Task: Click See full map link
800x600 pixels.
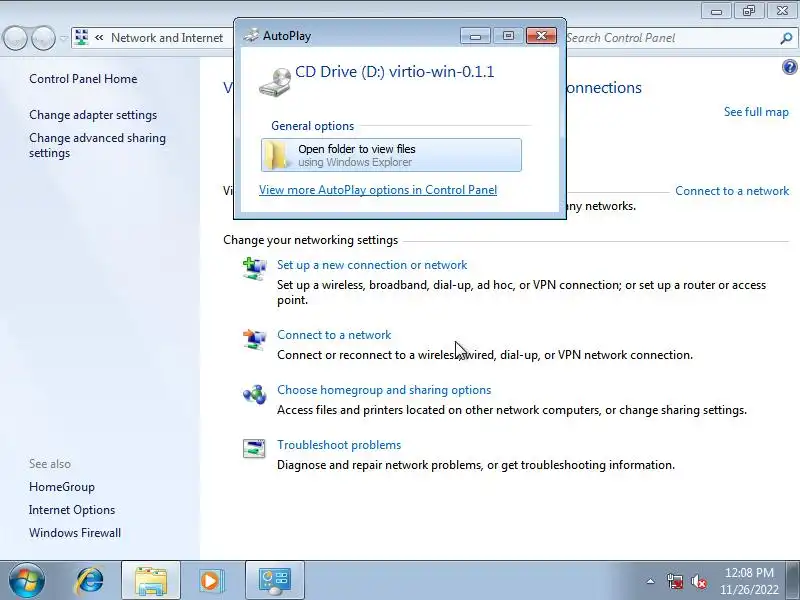Action: [756, 112]
